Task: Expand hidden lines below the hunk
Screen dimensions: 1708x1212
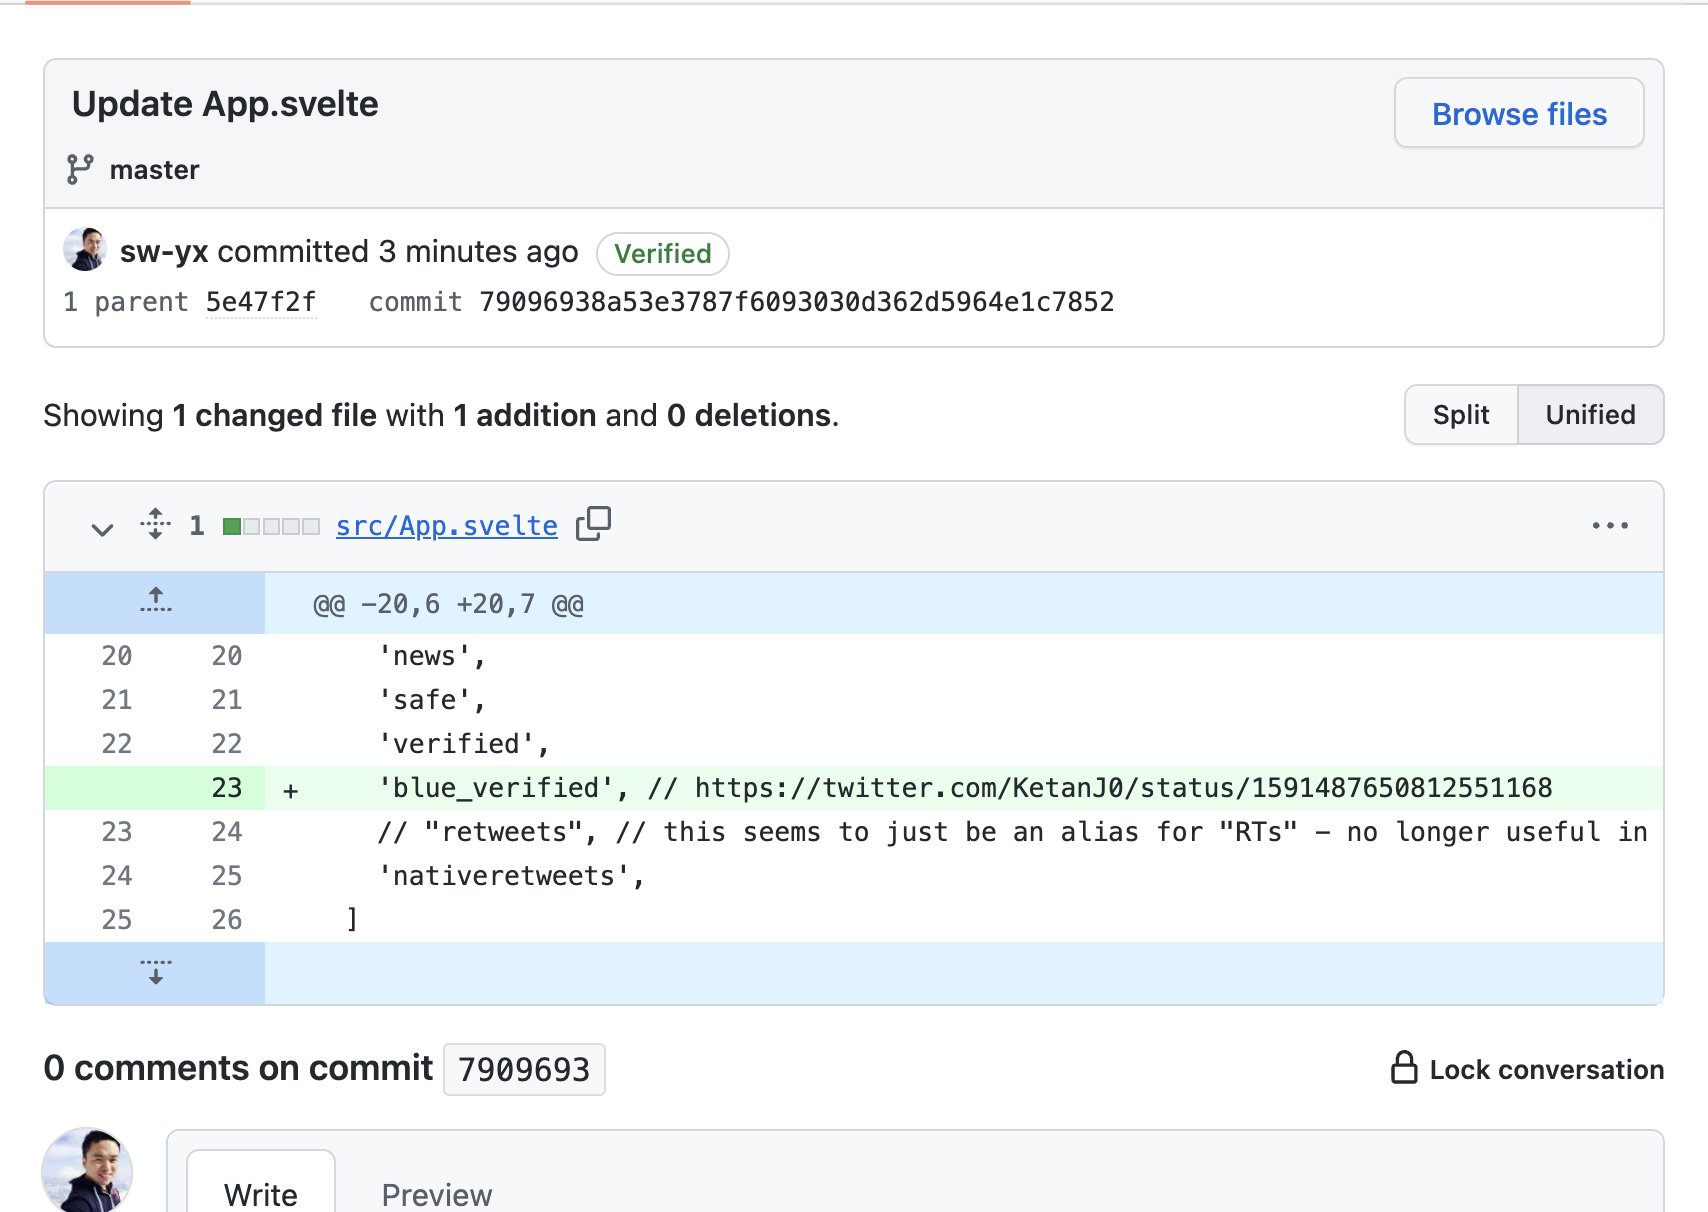Action: (x=155, y=972)
